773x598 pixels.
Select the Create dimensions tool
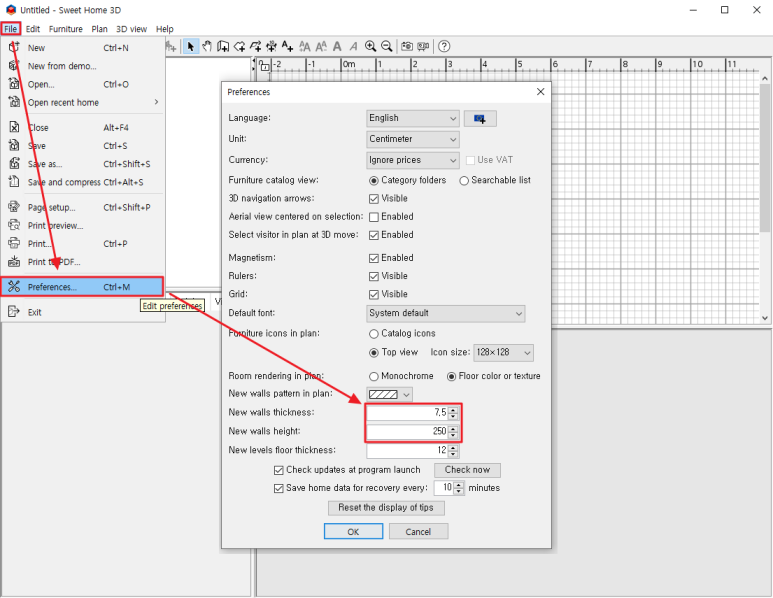click(x=271, y=46)
